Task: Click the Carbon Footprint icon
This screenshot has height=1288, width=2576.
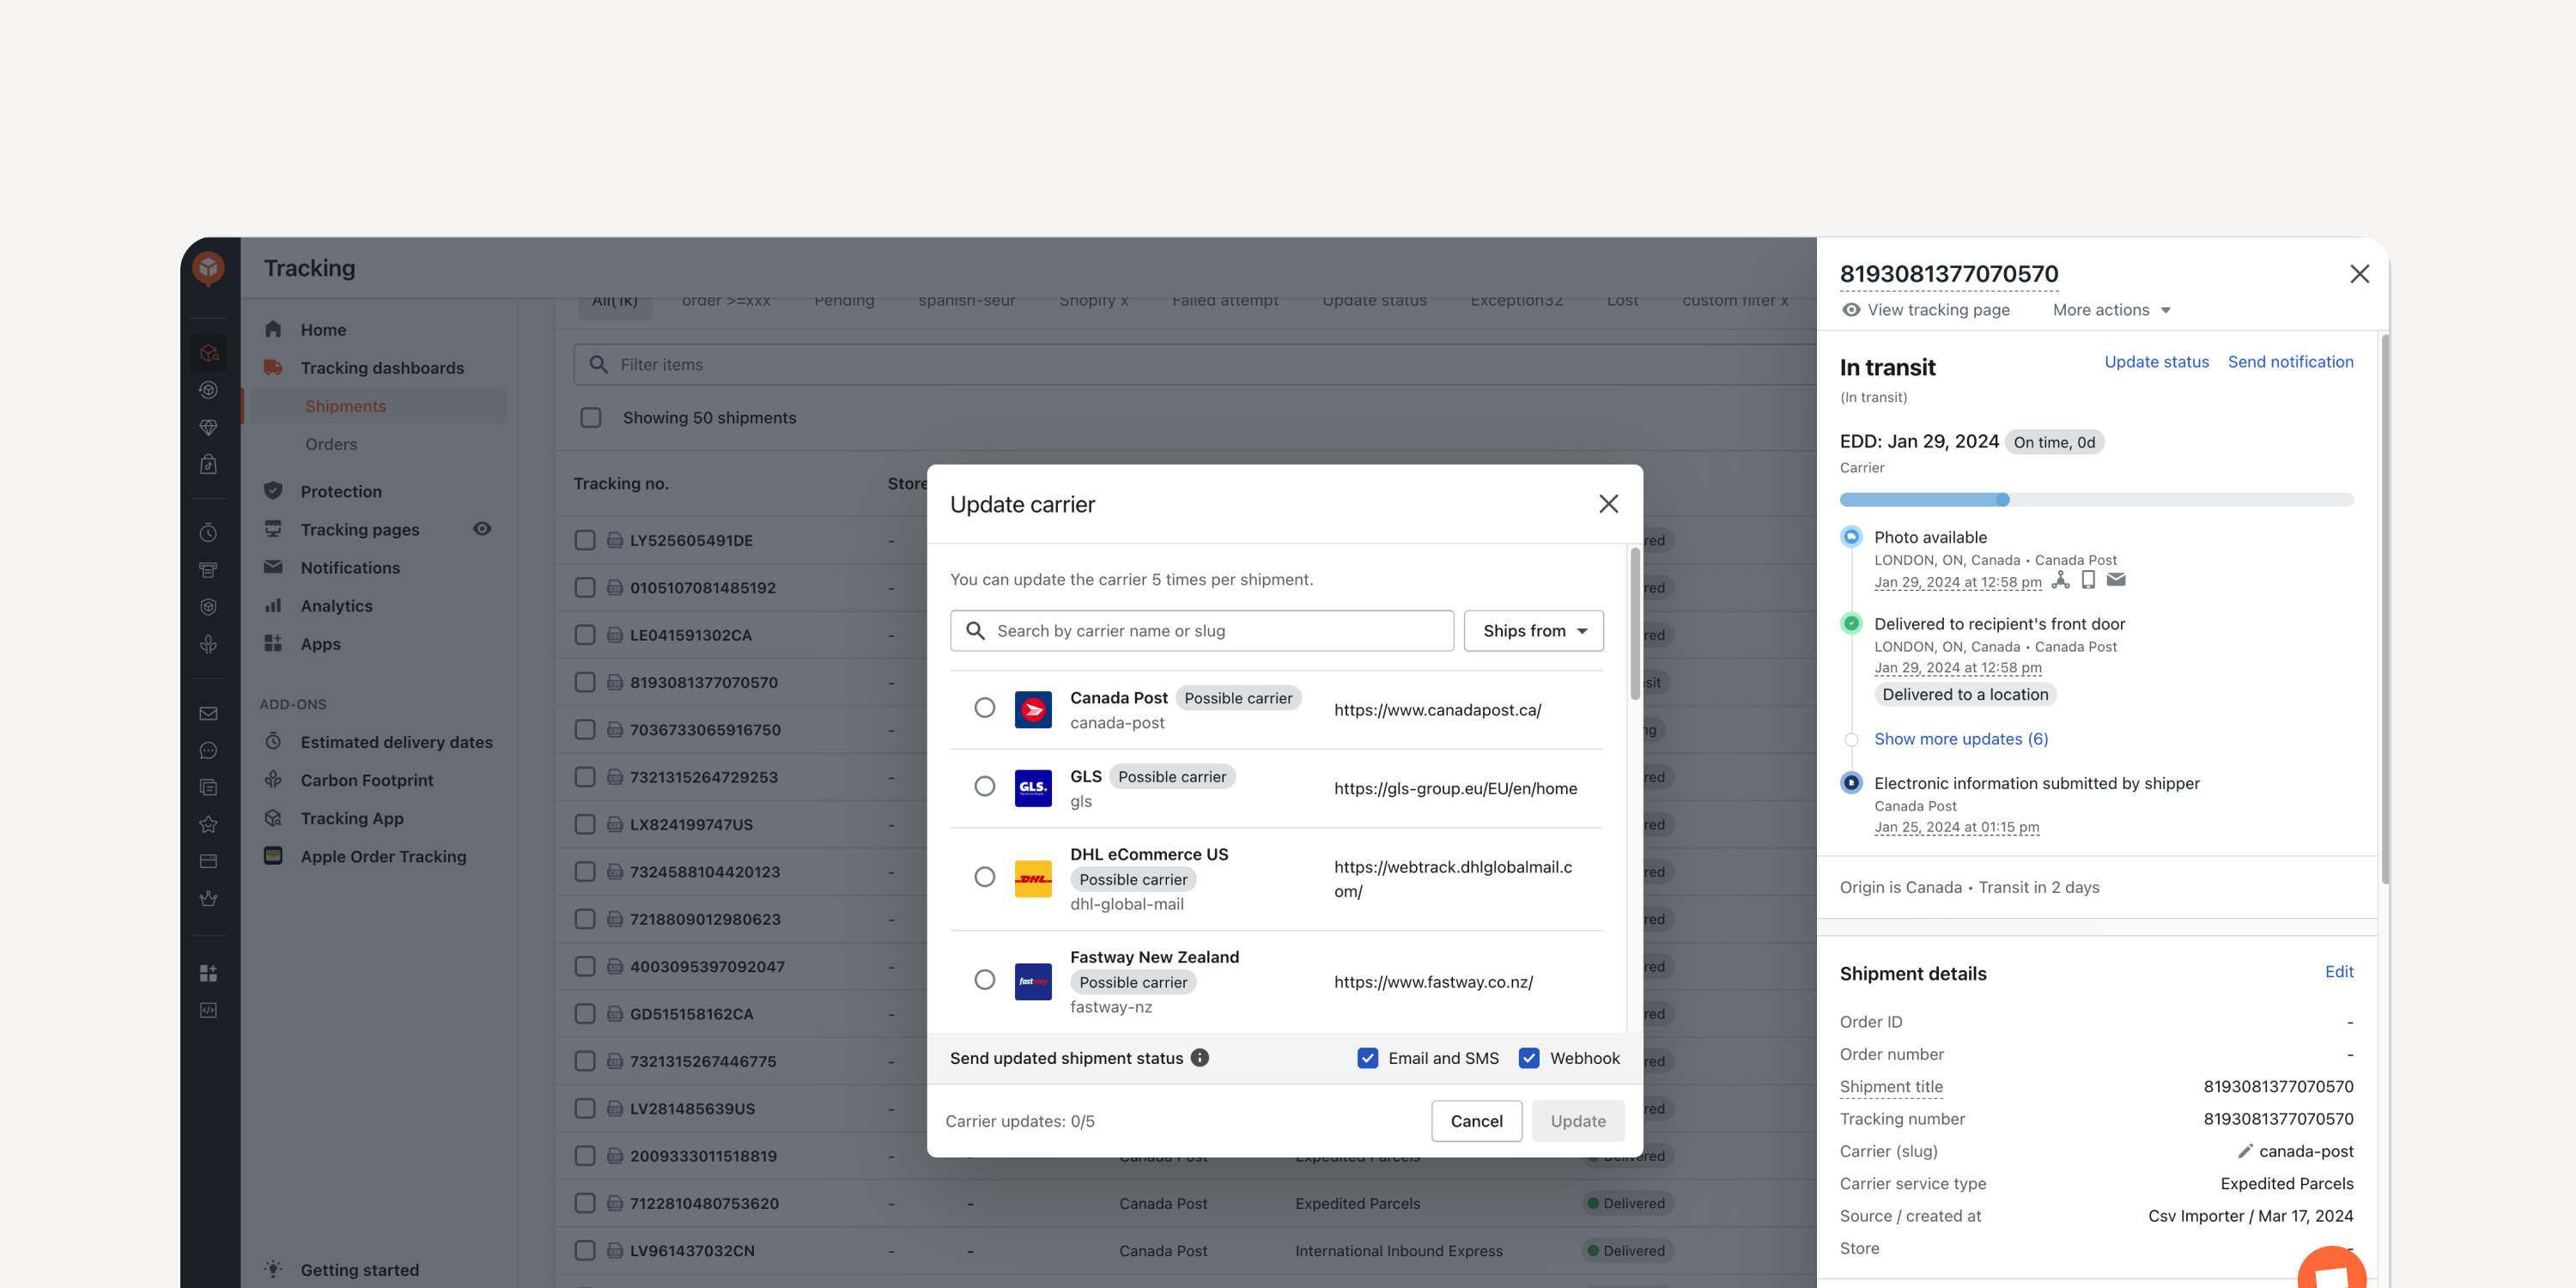Action: tap(273, 780)
